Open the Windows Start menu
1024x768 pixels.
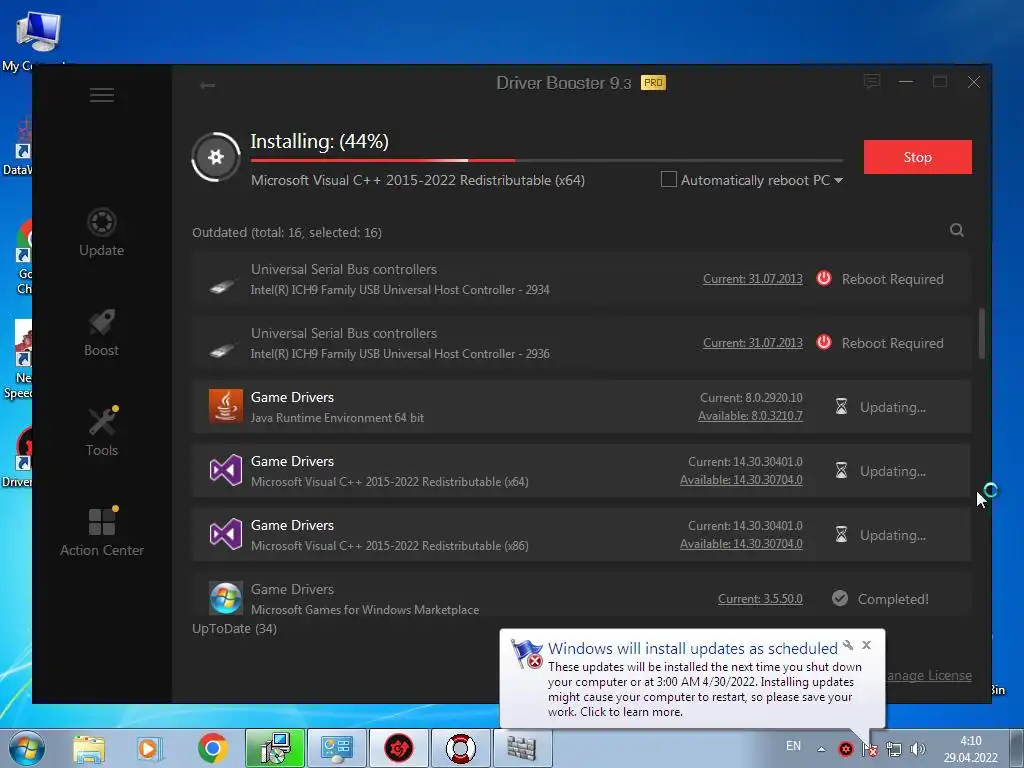[x=27, y=748]
